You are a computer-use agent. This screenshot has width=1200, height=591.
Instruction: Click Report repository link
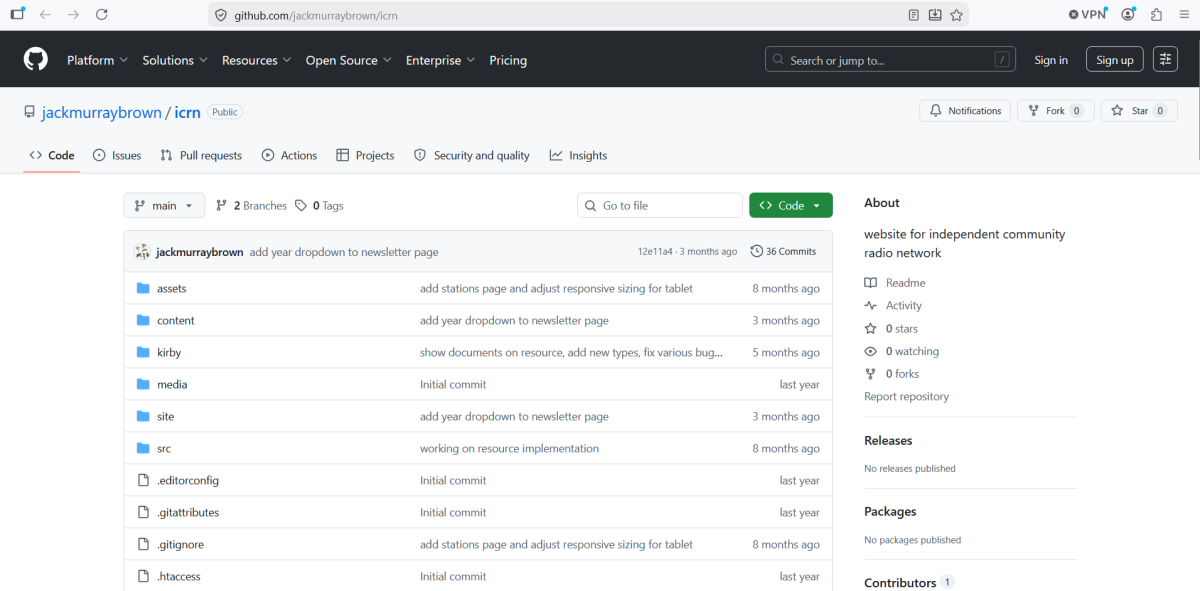906,397
